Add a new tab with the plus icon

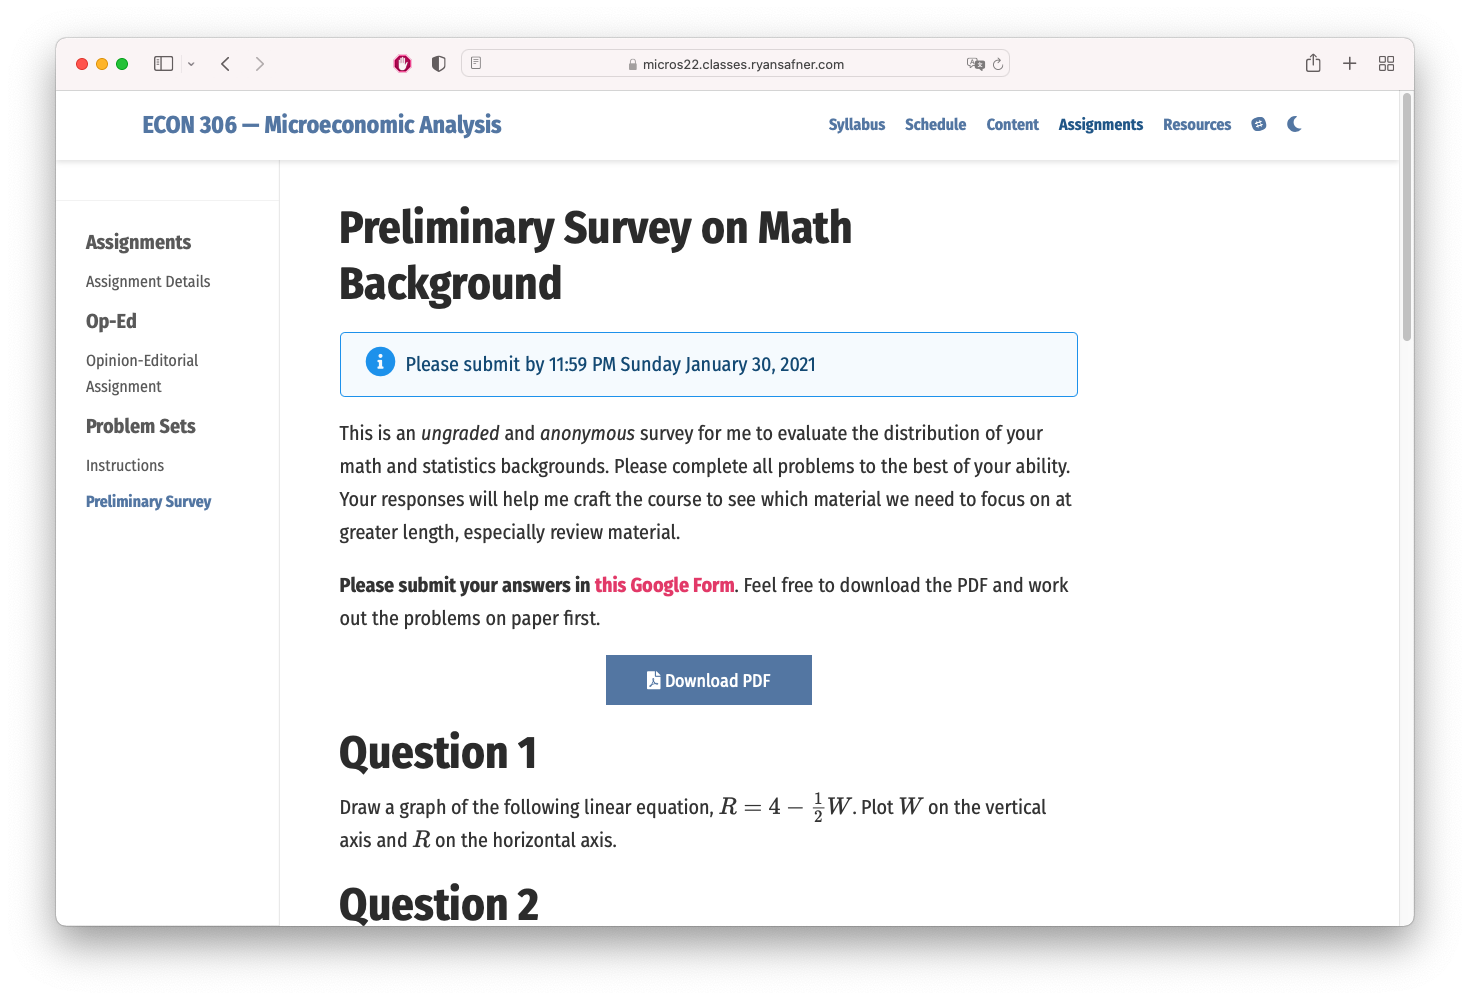(x=1349, y=64)
